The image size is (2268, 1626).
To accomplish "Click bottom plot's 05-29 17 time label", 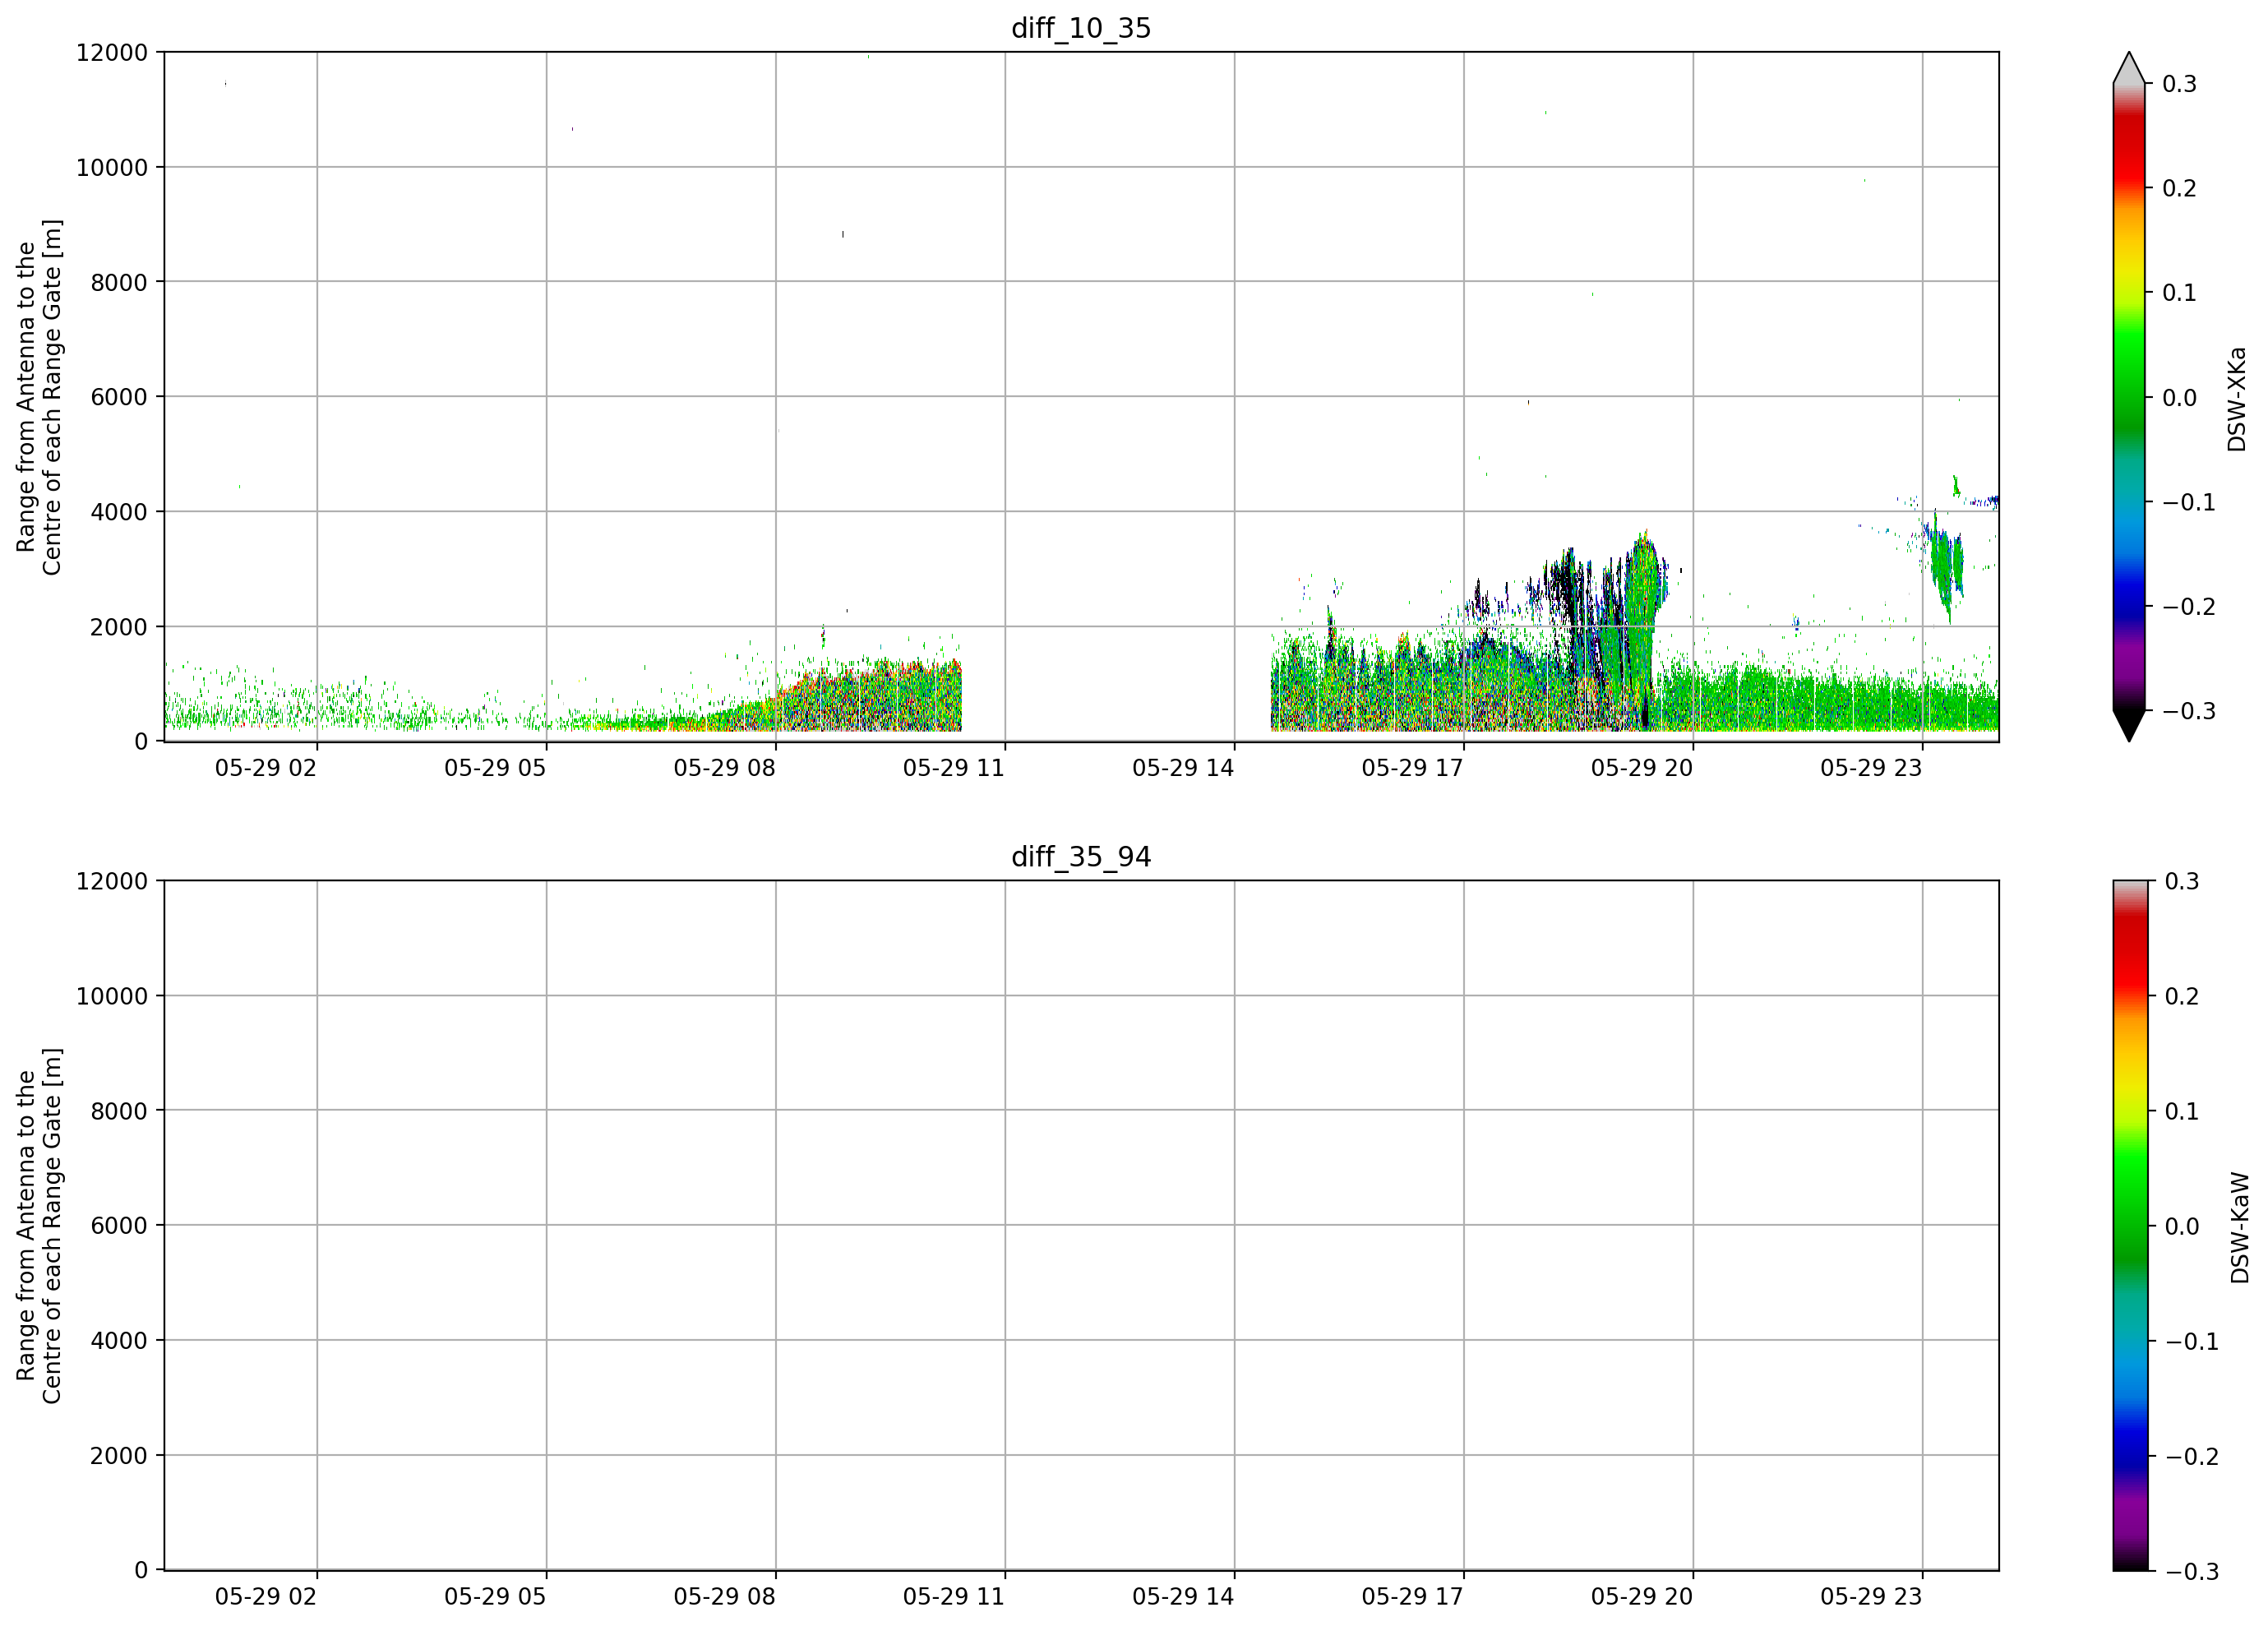I will point(1412,1597).
